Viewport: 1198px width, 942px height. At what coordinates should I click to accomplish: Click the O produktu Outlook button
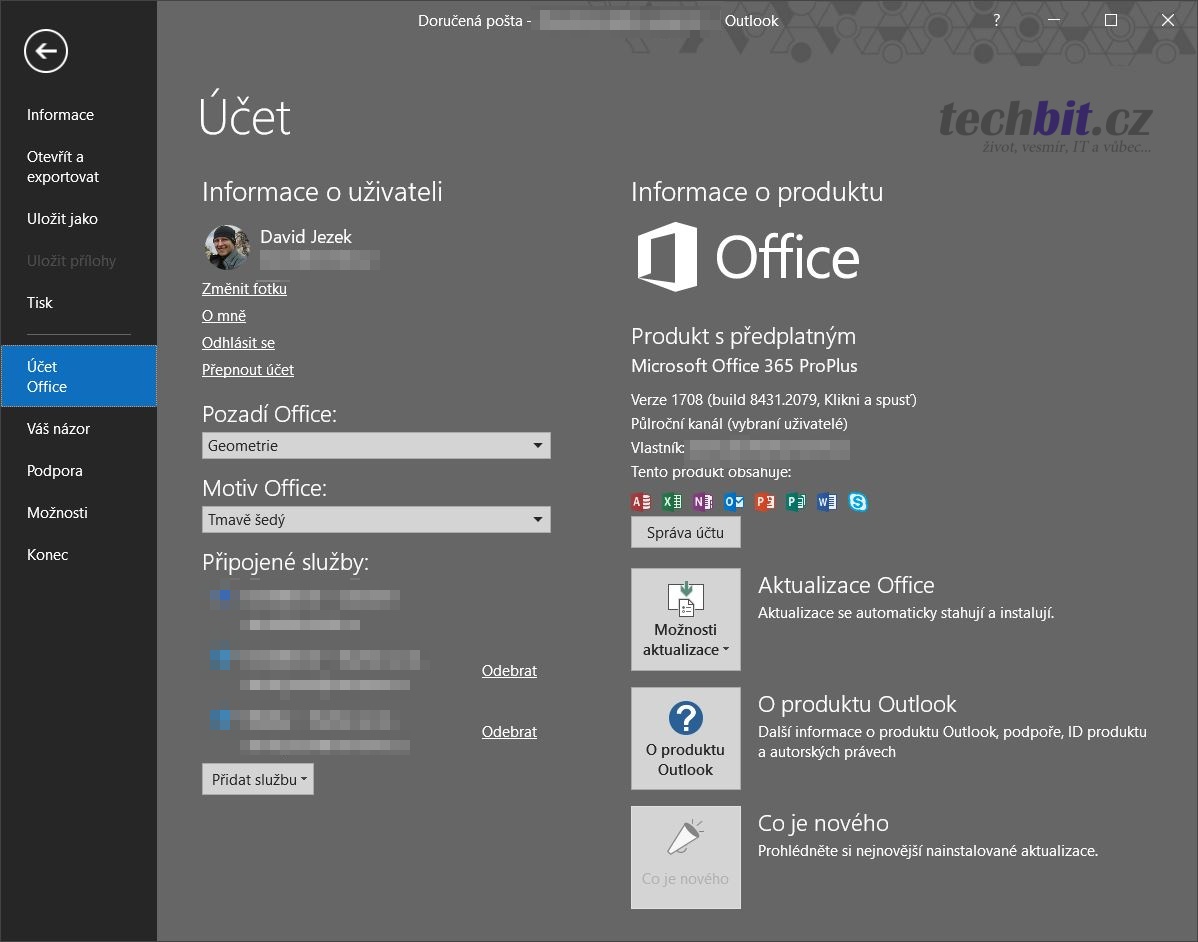pyautogui.click(x=686, y=739)
